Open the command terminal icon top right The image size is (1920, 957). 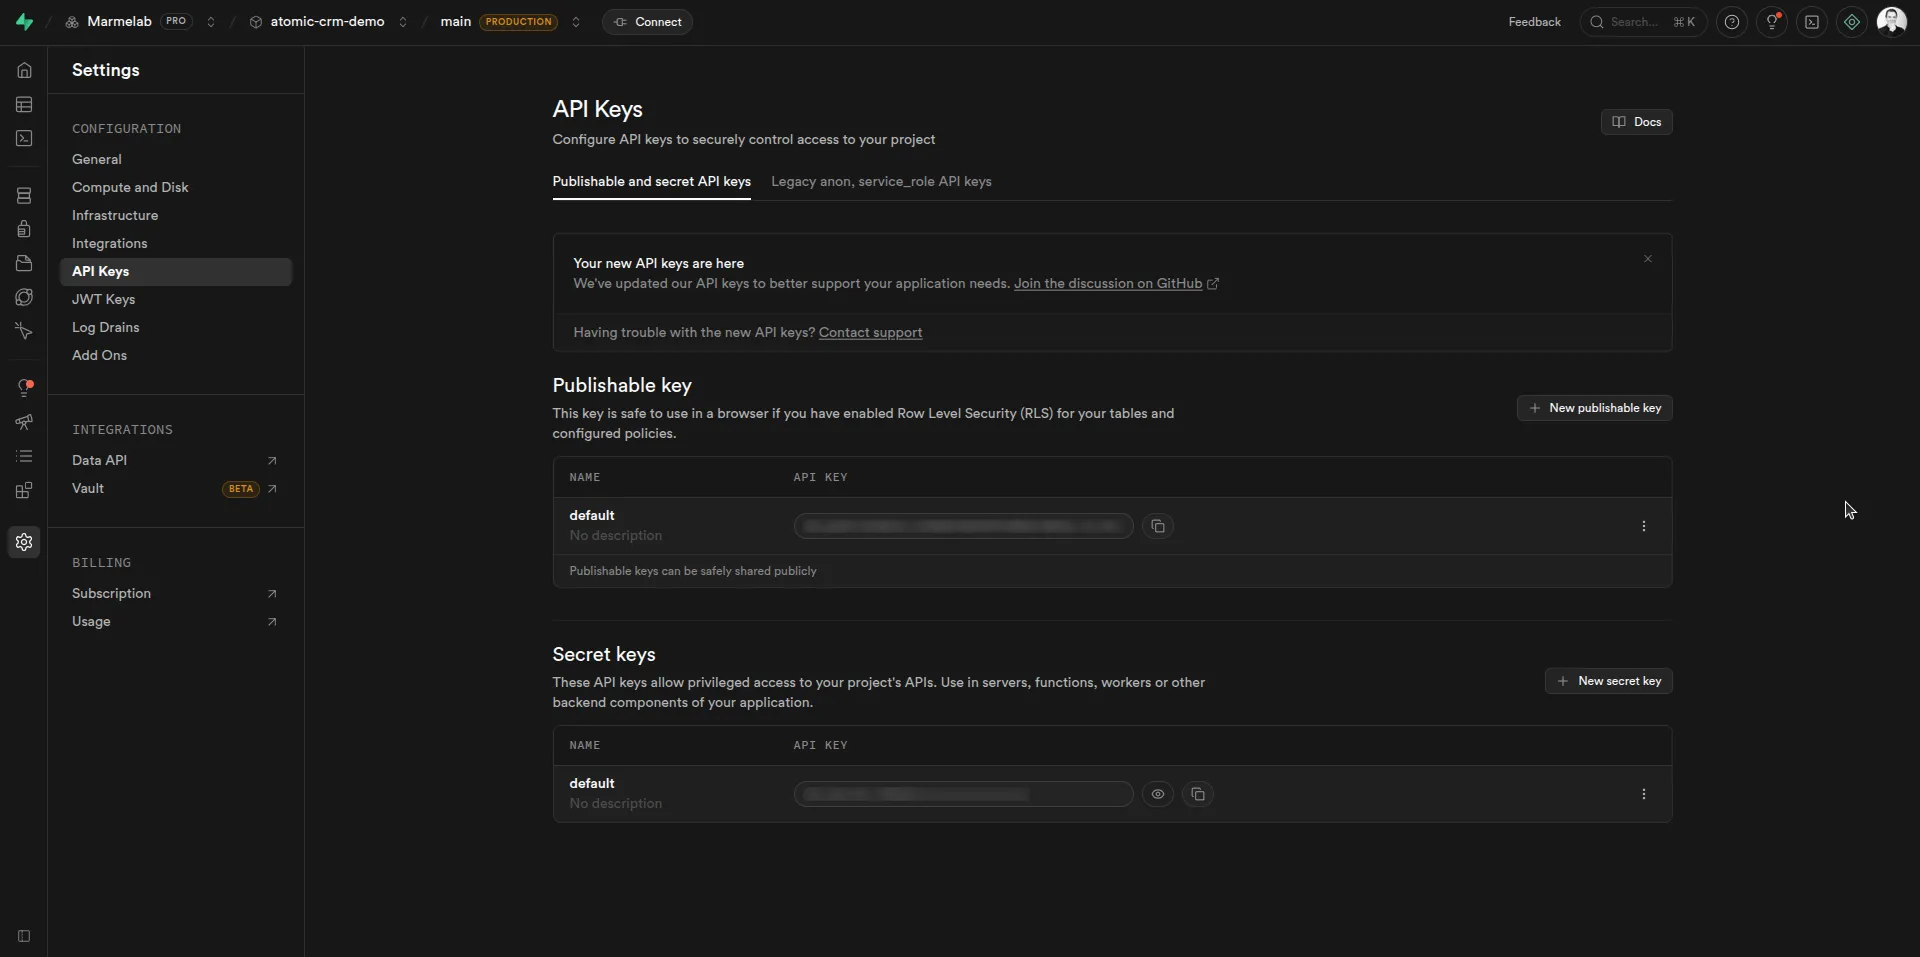1813,21
